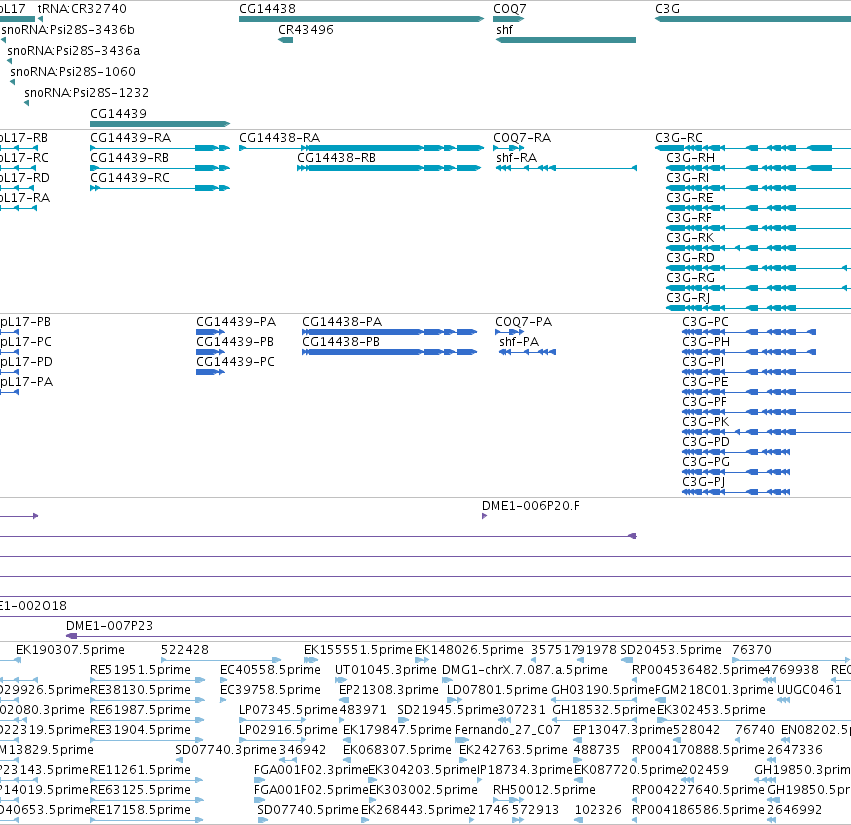The height and width of the screenshot is (825, 851).
Task: Click the COQ7 gene bar
Action: (509, 19)
